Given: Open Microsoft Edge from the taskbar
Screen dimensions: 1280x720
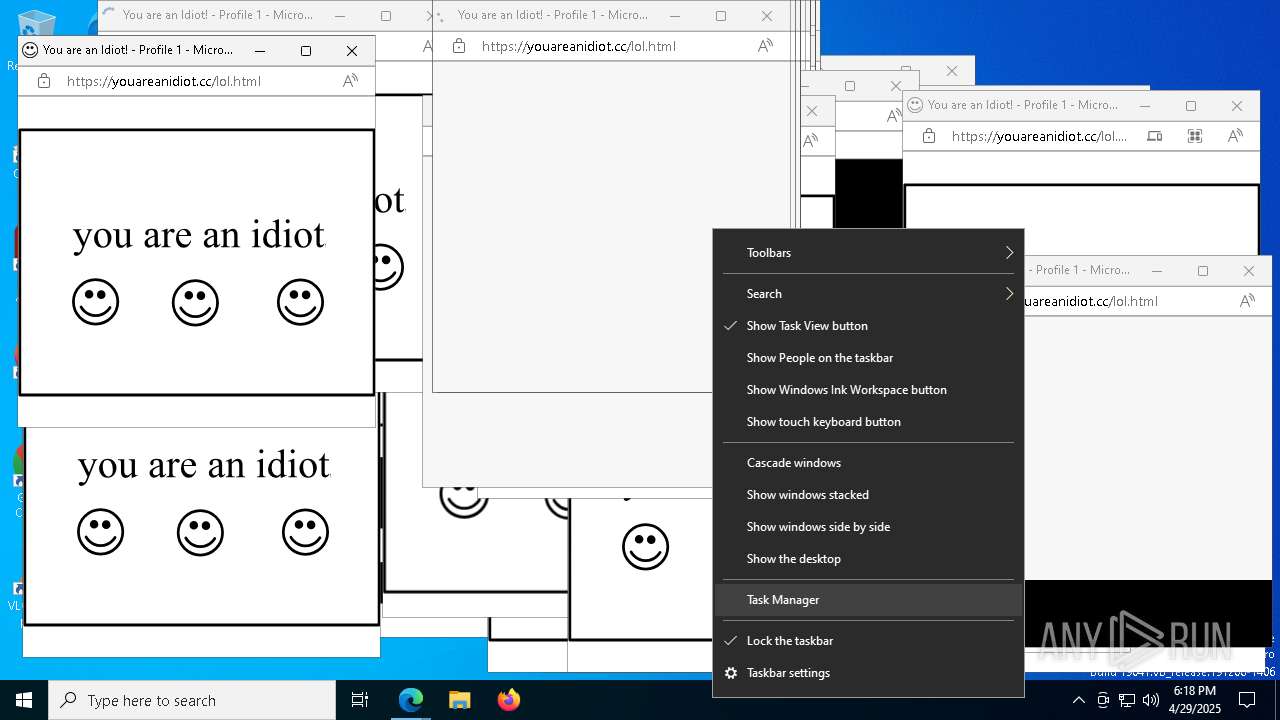Looking at the screenshot, I should (x=411, y=700).
